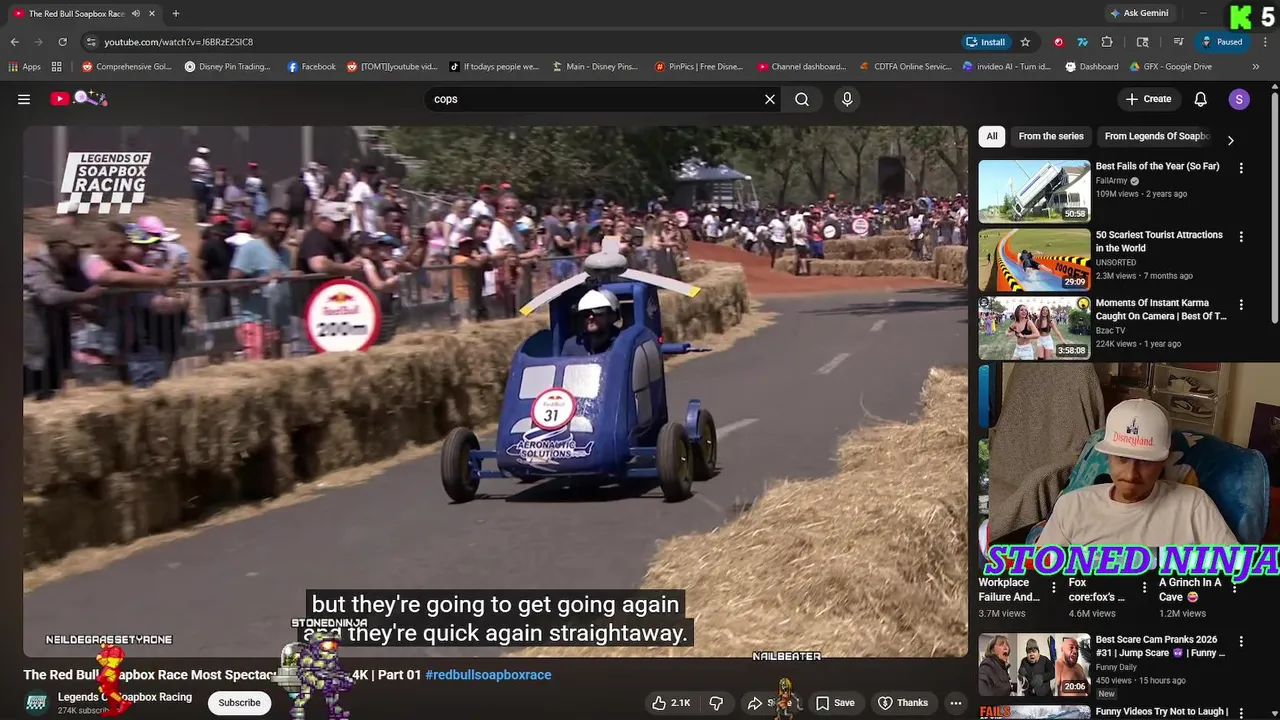Open more actions three-dot menu below video
Screen dimensions: 1280x720
956,703
